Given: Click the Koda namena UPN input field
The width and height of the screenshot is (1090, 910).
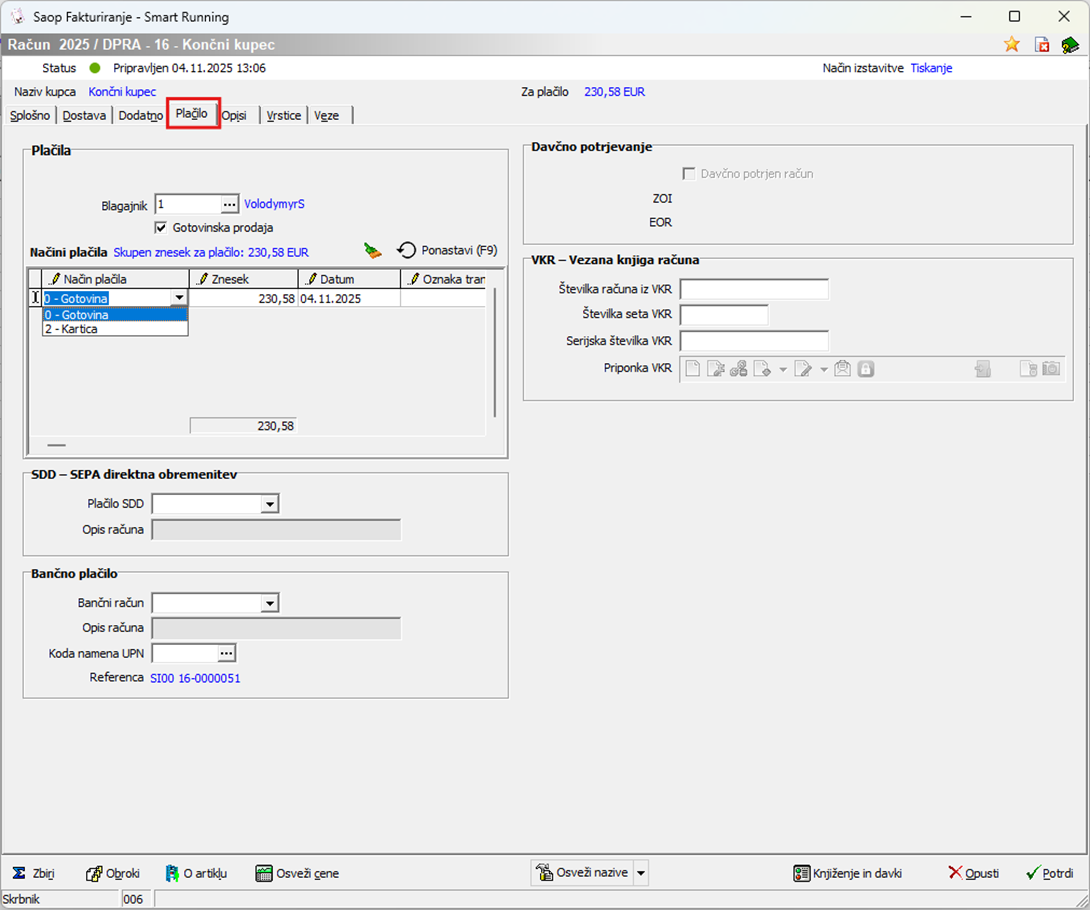Looking at the screenshot, I should (x=185, y=653).
